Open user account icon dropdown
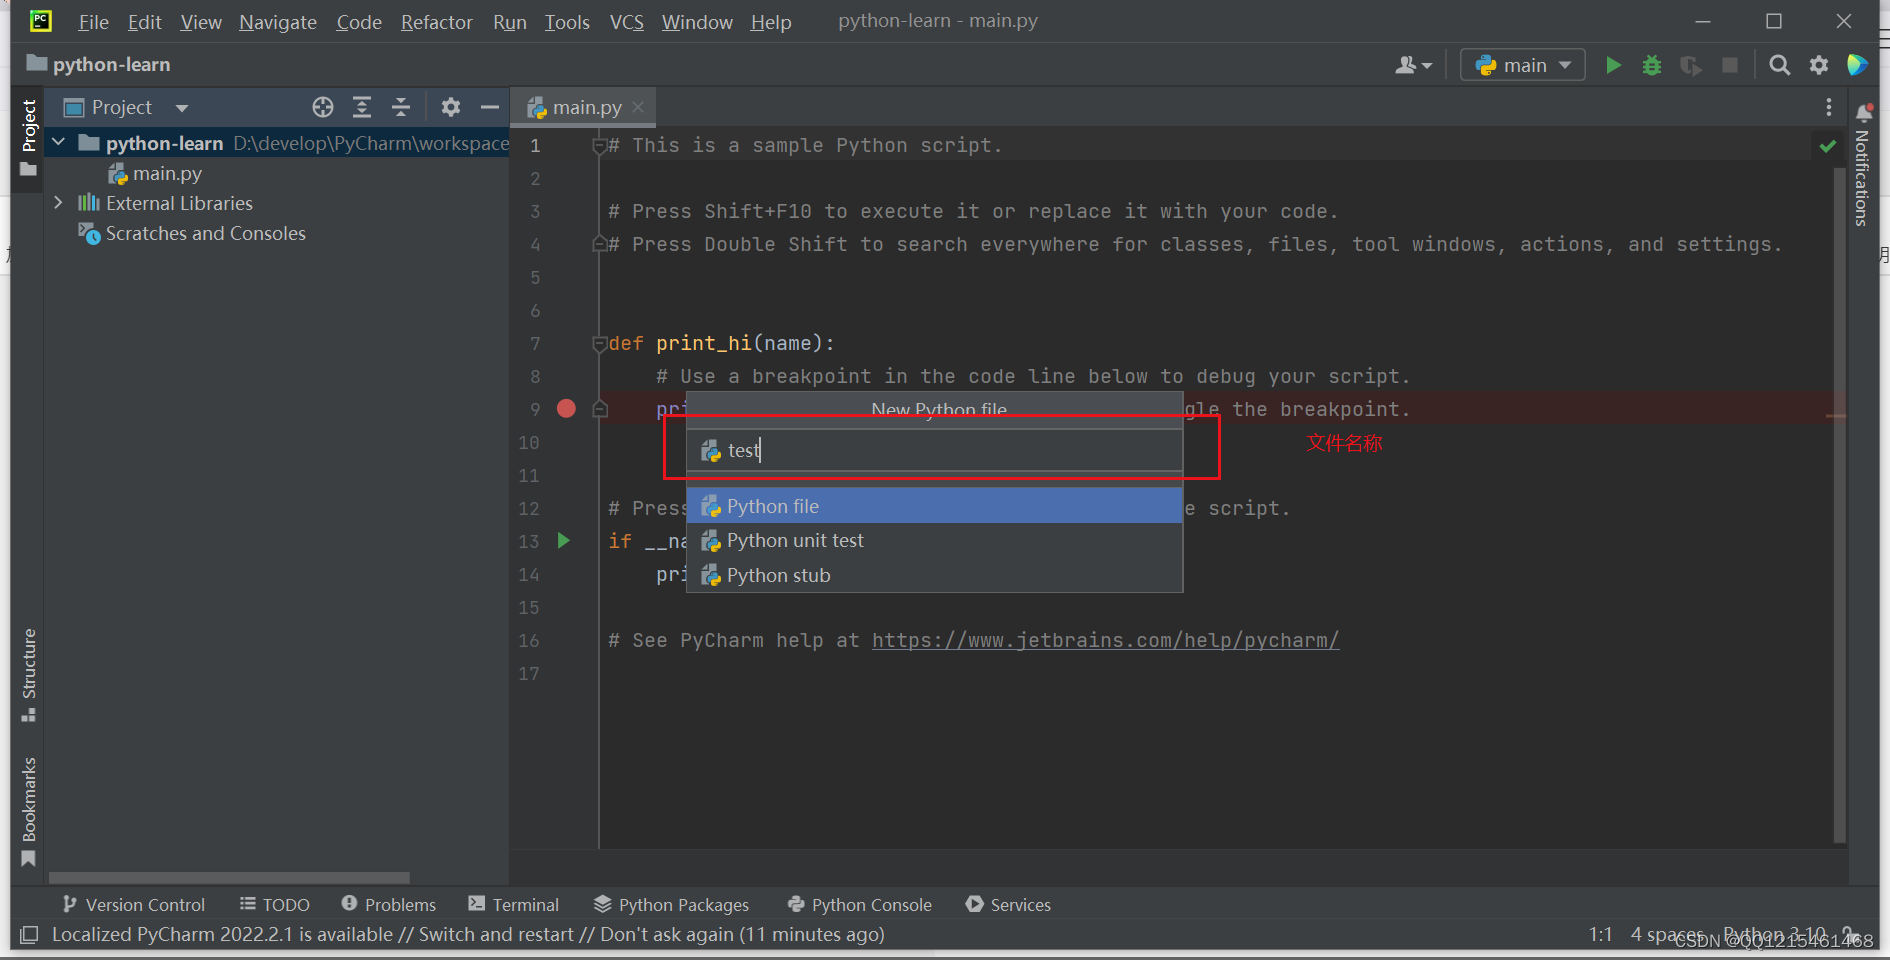The height and width of the screenshot is (960, 1890). 1414,65
